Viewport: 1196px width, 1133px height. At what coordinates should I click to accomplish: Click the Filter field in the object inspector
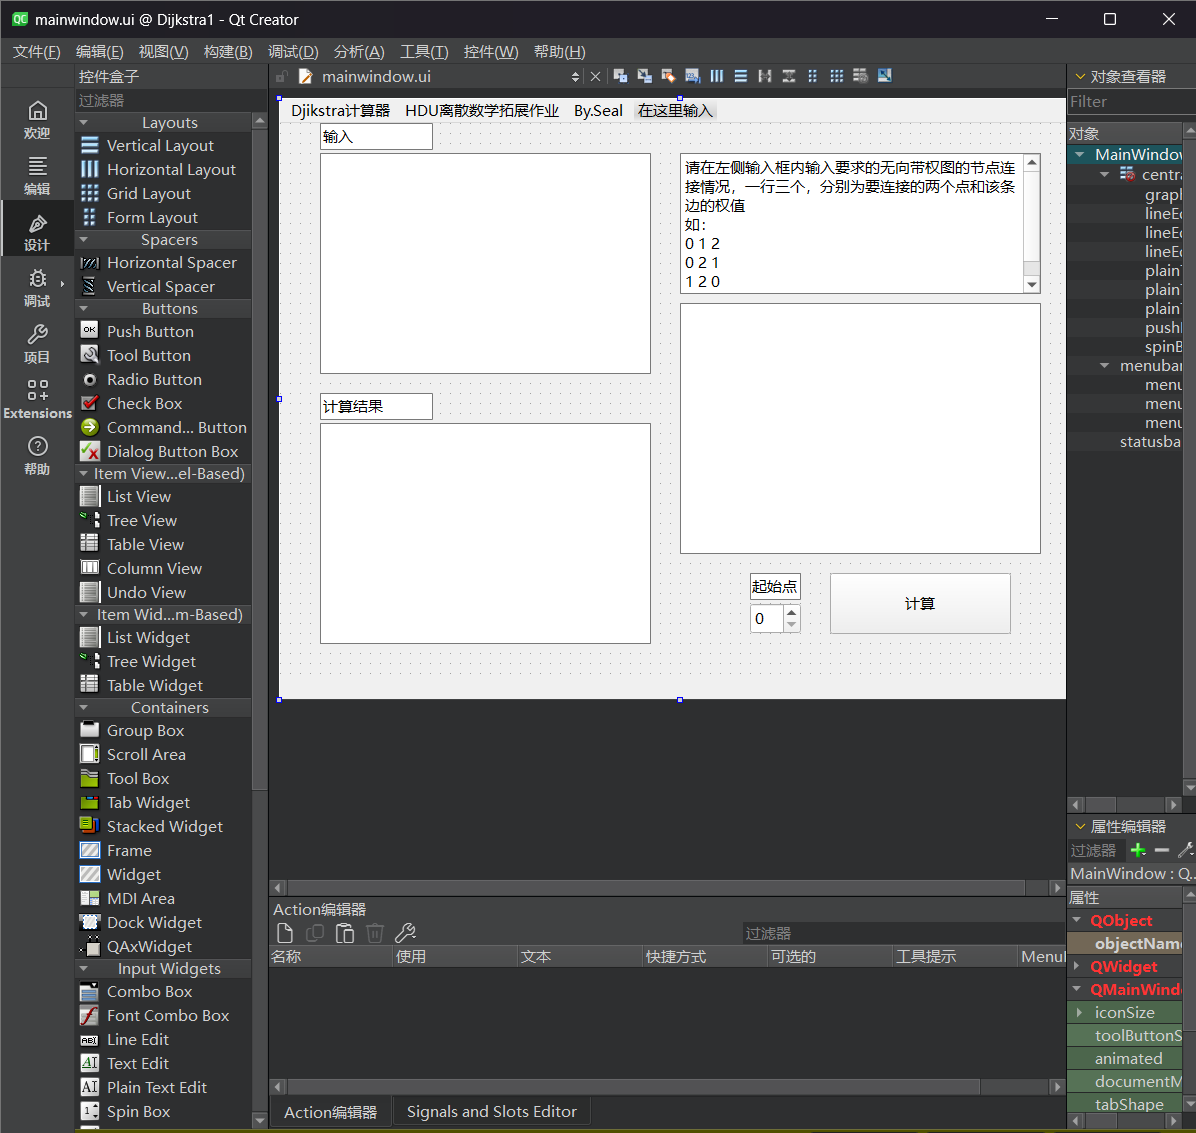(1131, 101)
